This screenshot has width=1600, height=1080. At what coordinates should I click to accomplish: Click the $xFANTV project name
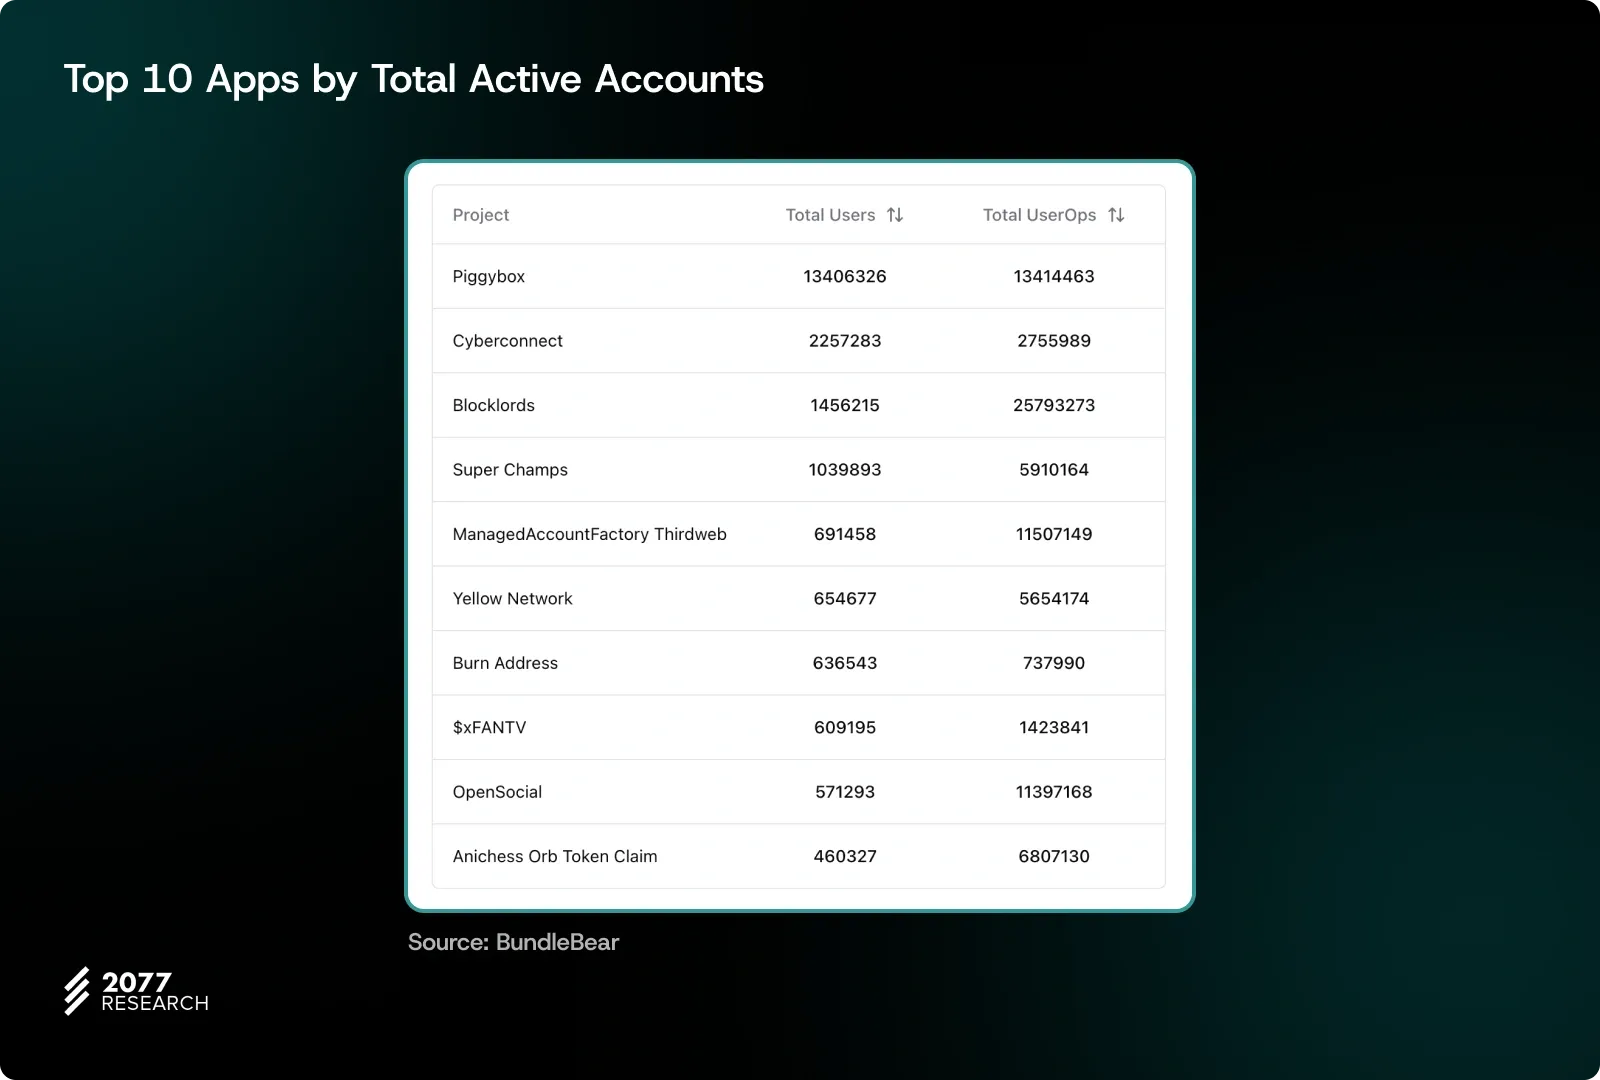[x=489, y=728]
